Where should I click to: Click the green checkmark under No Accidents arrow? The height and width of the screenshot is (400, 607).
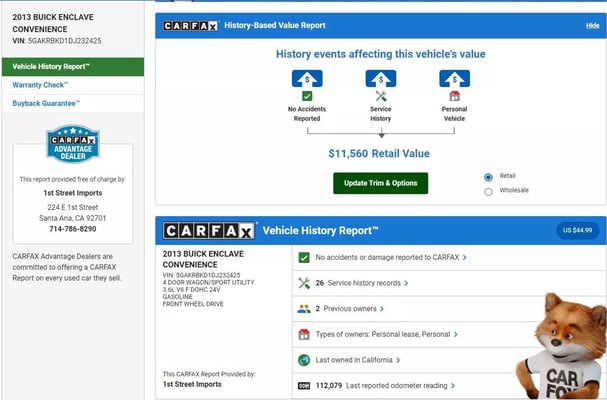(307, 96)
